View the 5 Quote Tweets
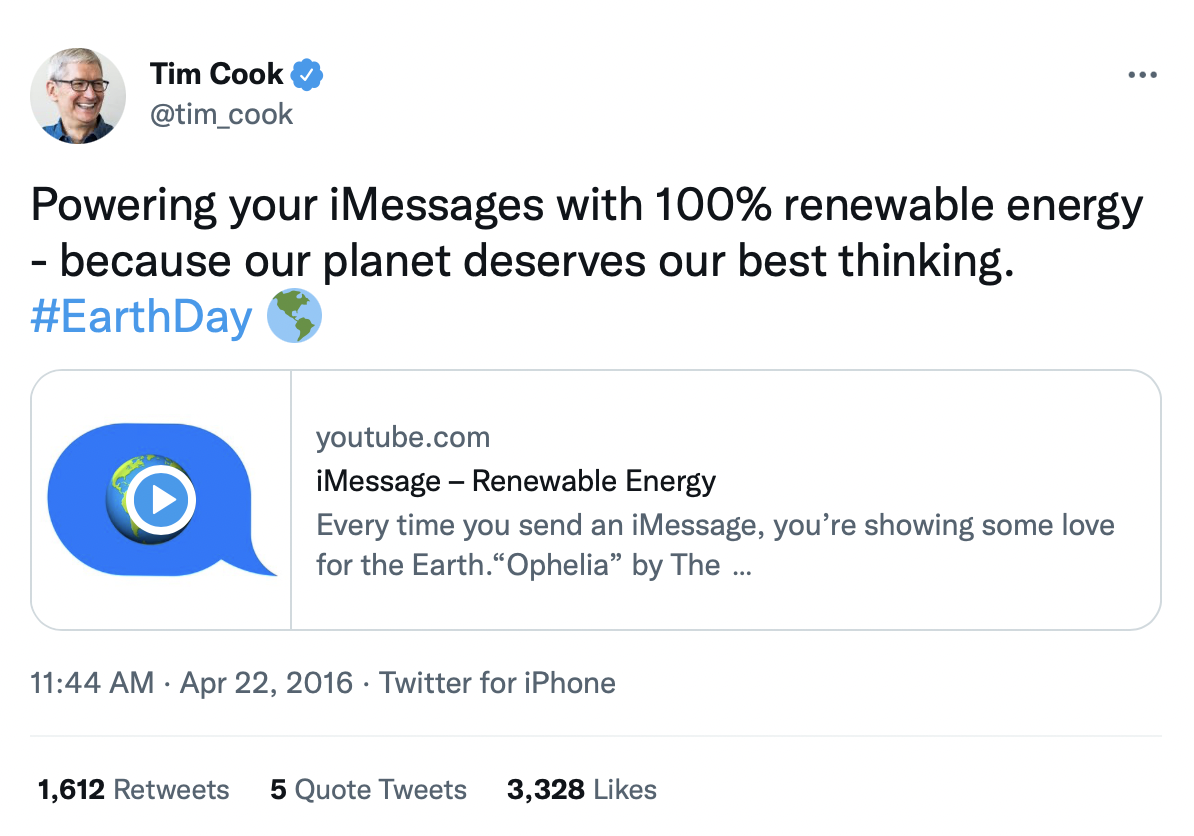This screenshot has height=836, width=1194. (x=368, y=789)
